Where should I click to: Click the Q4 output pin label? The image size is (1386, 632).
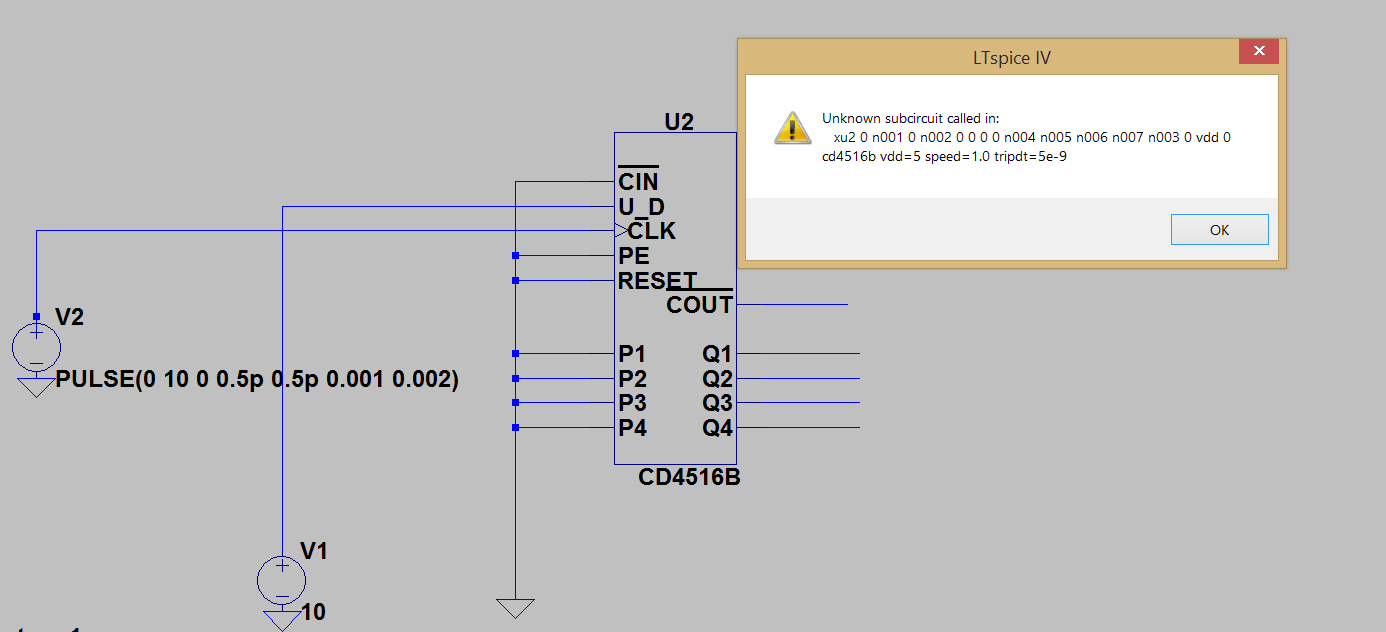tap(718, 428)
